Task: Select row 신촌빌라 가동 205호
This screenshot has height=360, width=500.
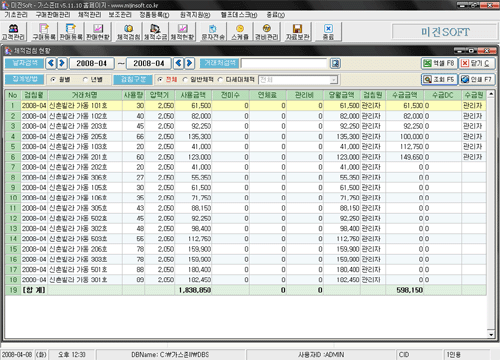Action: click(245, 136)
